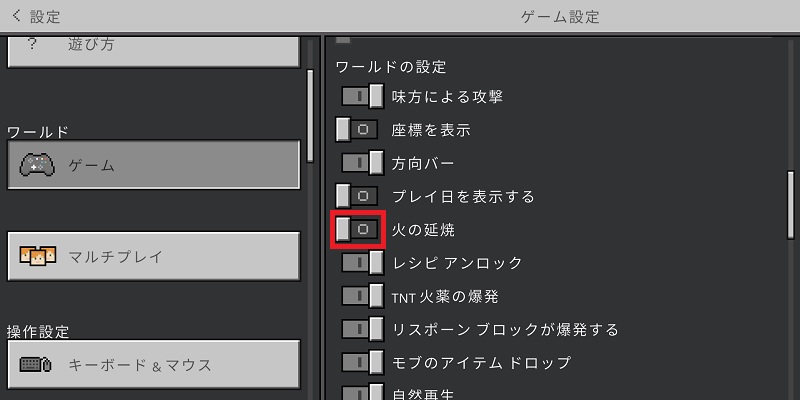Click the 味方による攻撃 label
The width and height of the screenshot is (800, 400).
[447, 96]
